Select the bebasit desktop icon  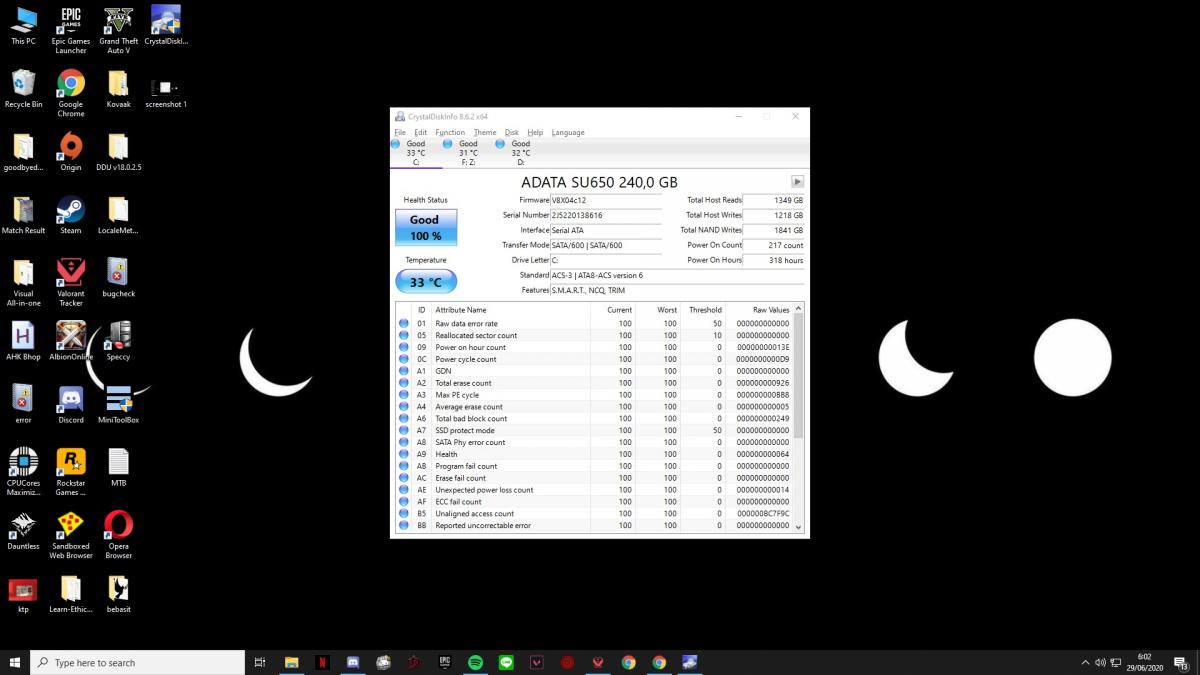pos(118,593)
